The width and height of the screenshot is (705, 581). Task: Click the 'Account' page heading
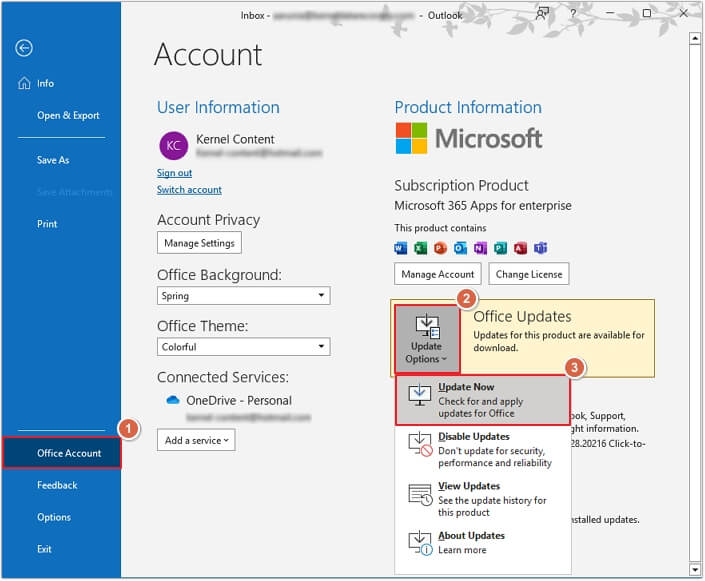(x=208, y=55)
